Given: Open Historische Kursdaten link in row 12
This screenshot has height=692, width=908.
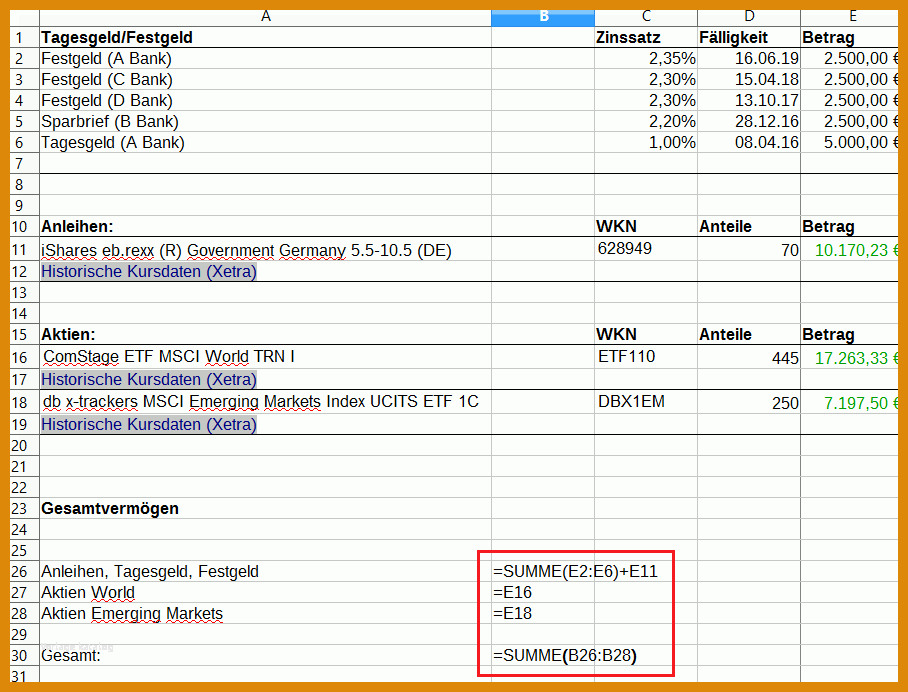Looking at the screenshot, I should [x=149, y=272].
